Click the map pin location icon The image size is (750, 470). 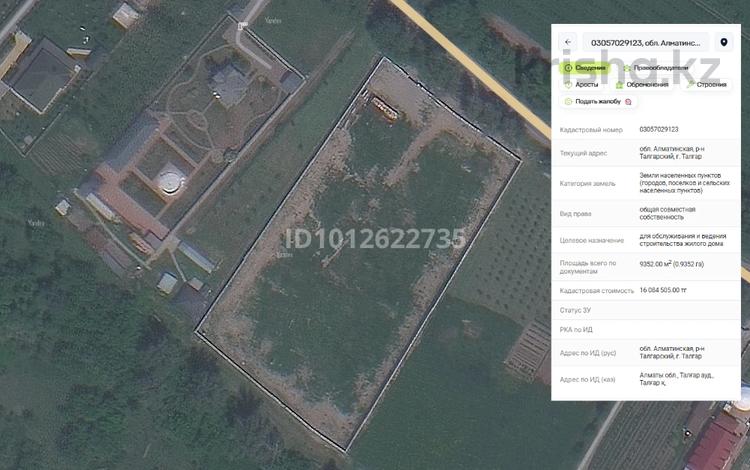coord(724,43)
